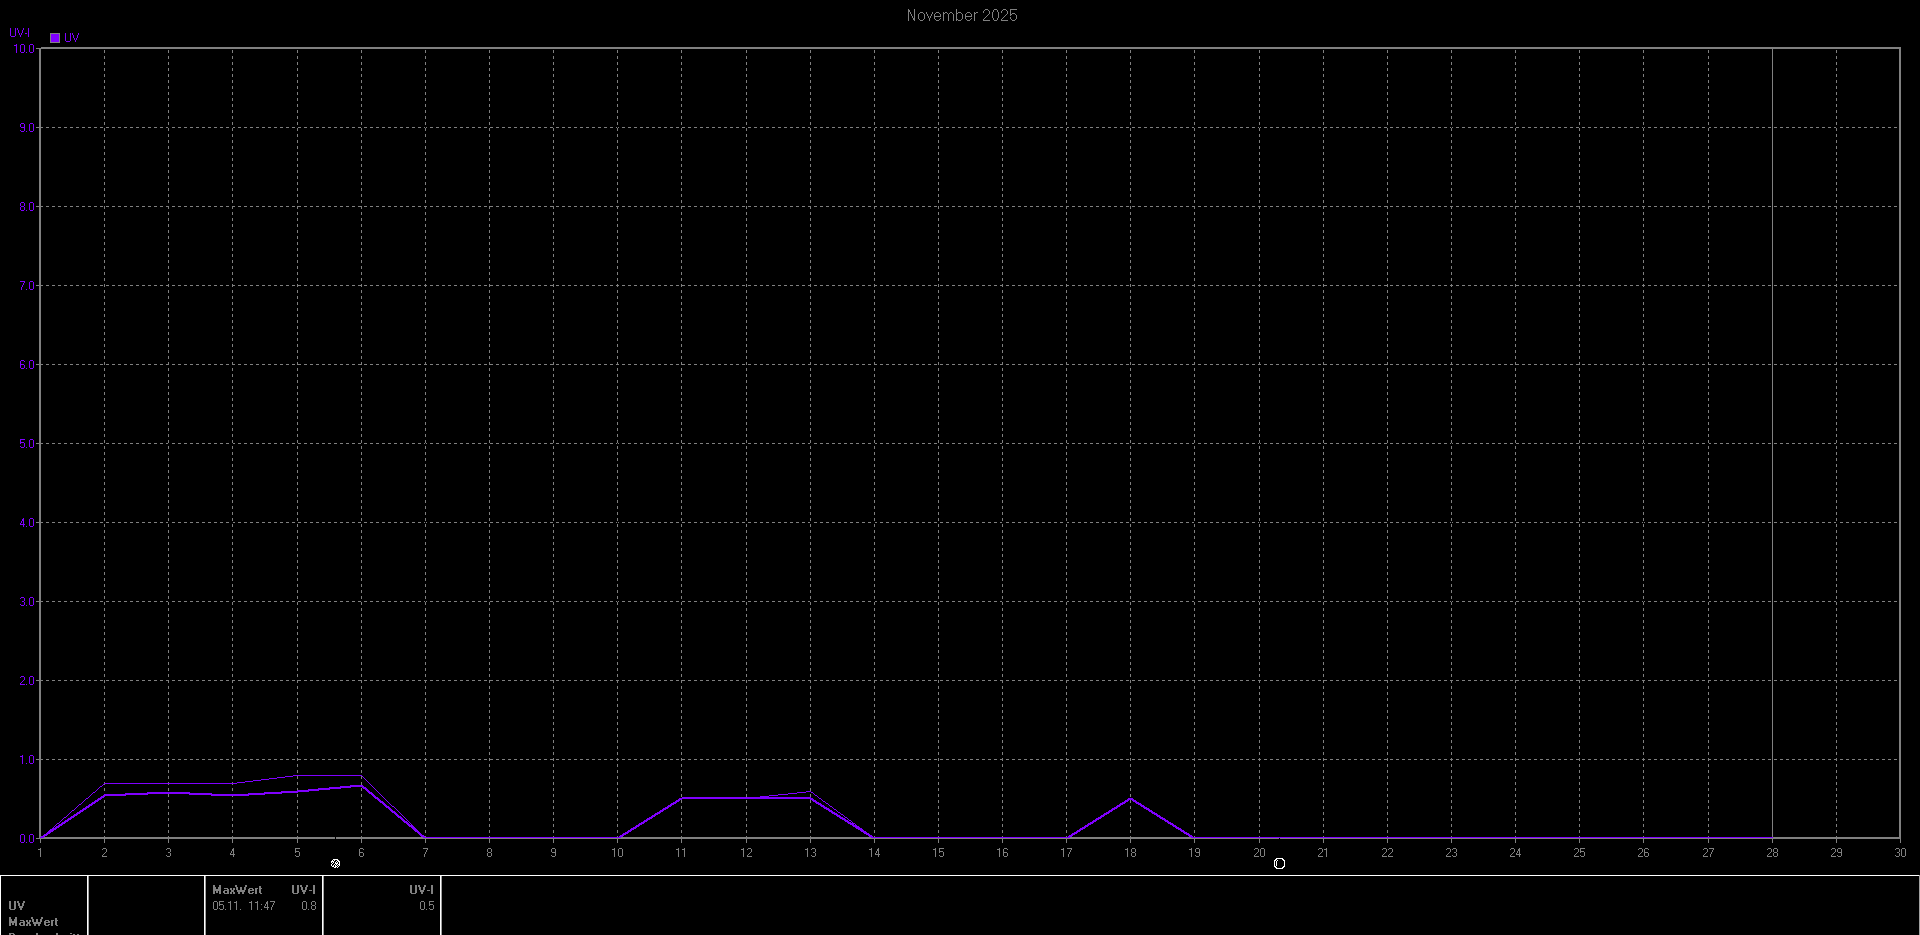Click the 10.0 label on the y-axis
1920x935 pixels.
(23, 49)
